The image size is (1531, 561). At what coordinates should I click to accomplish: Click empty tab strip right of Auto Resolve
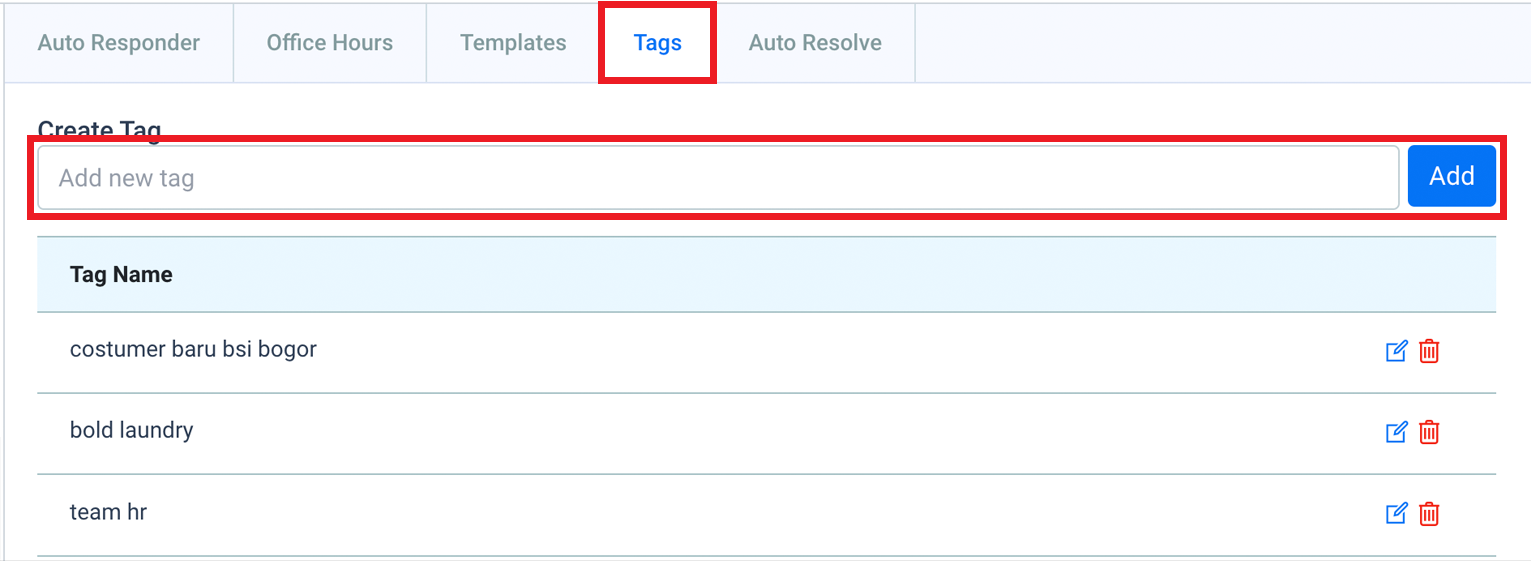click(1221, 43)
